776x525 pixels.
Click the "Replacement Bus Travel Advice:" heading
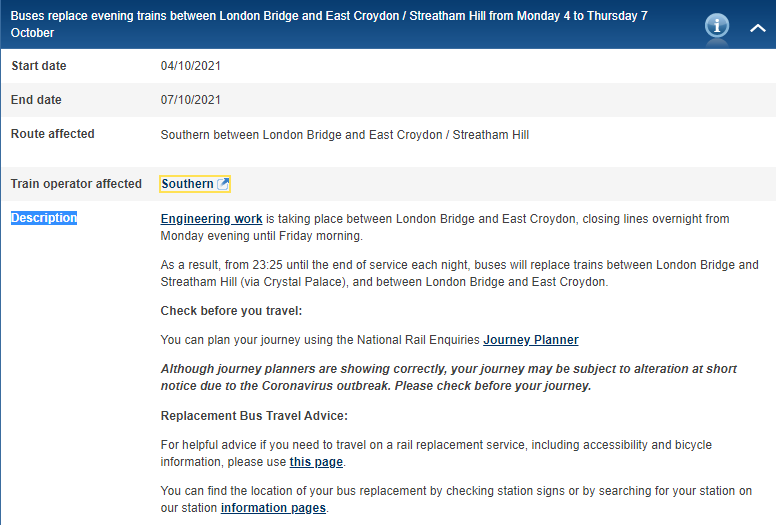tap(254, 416)
